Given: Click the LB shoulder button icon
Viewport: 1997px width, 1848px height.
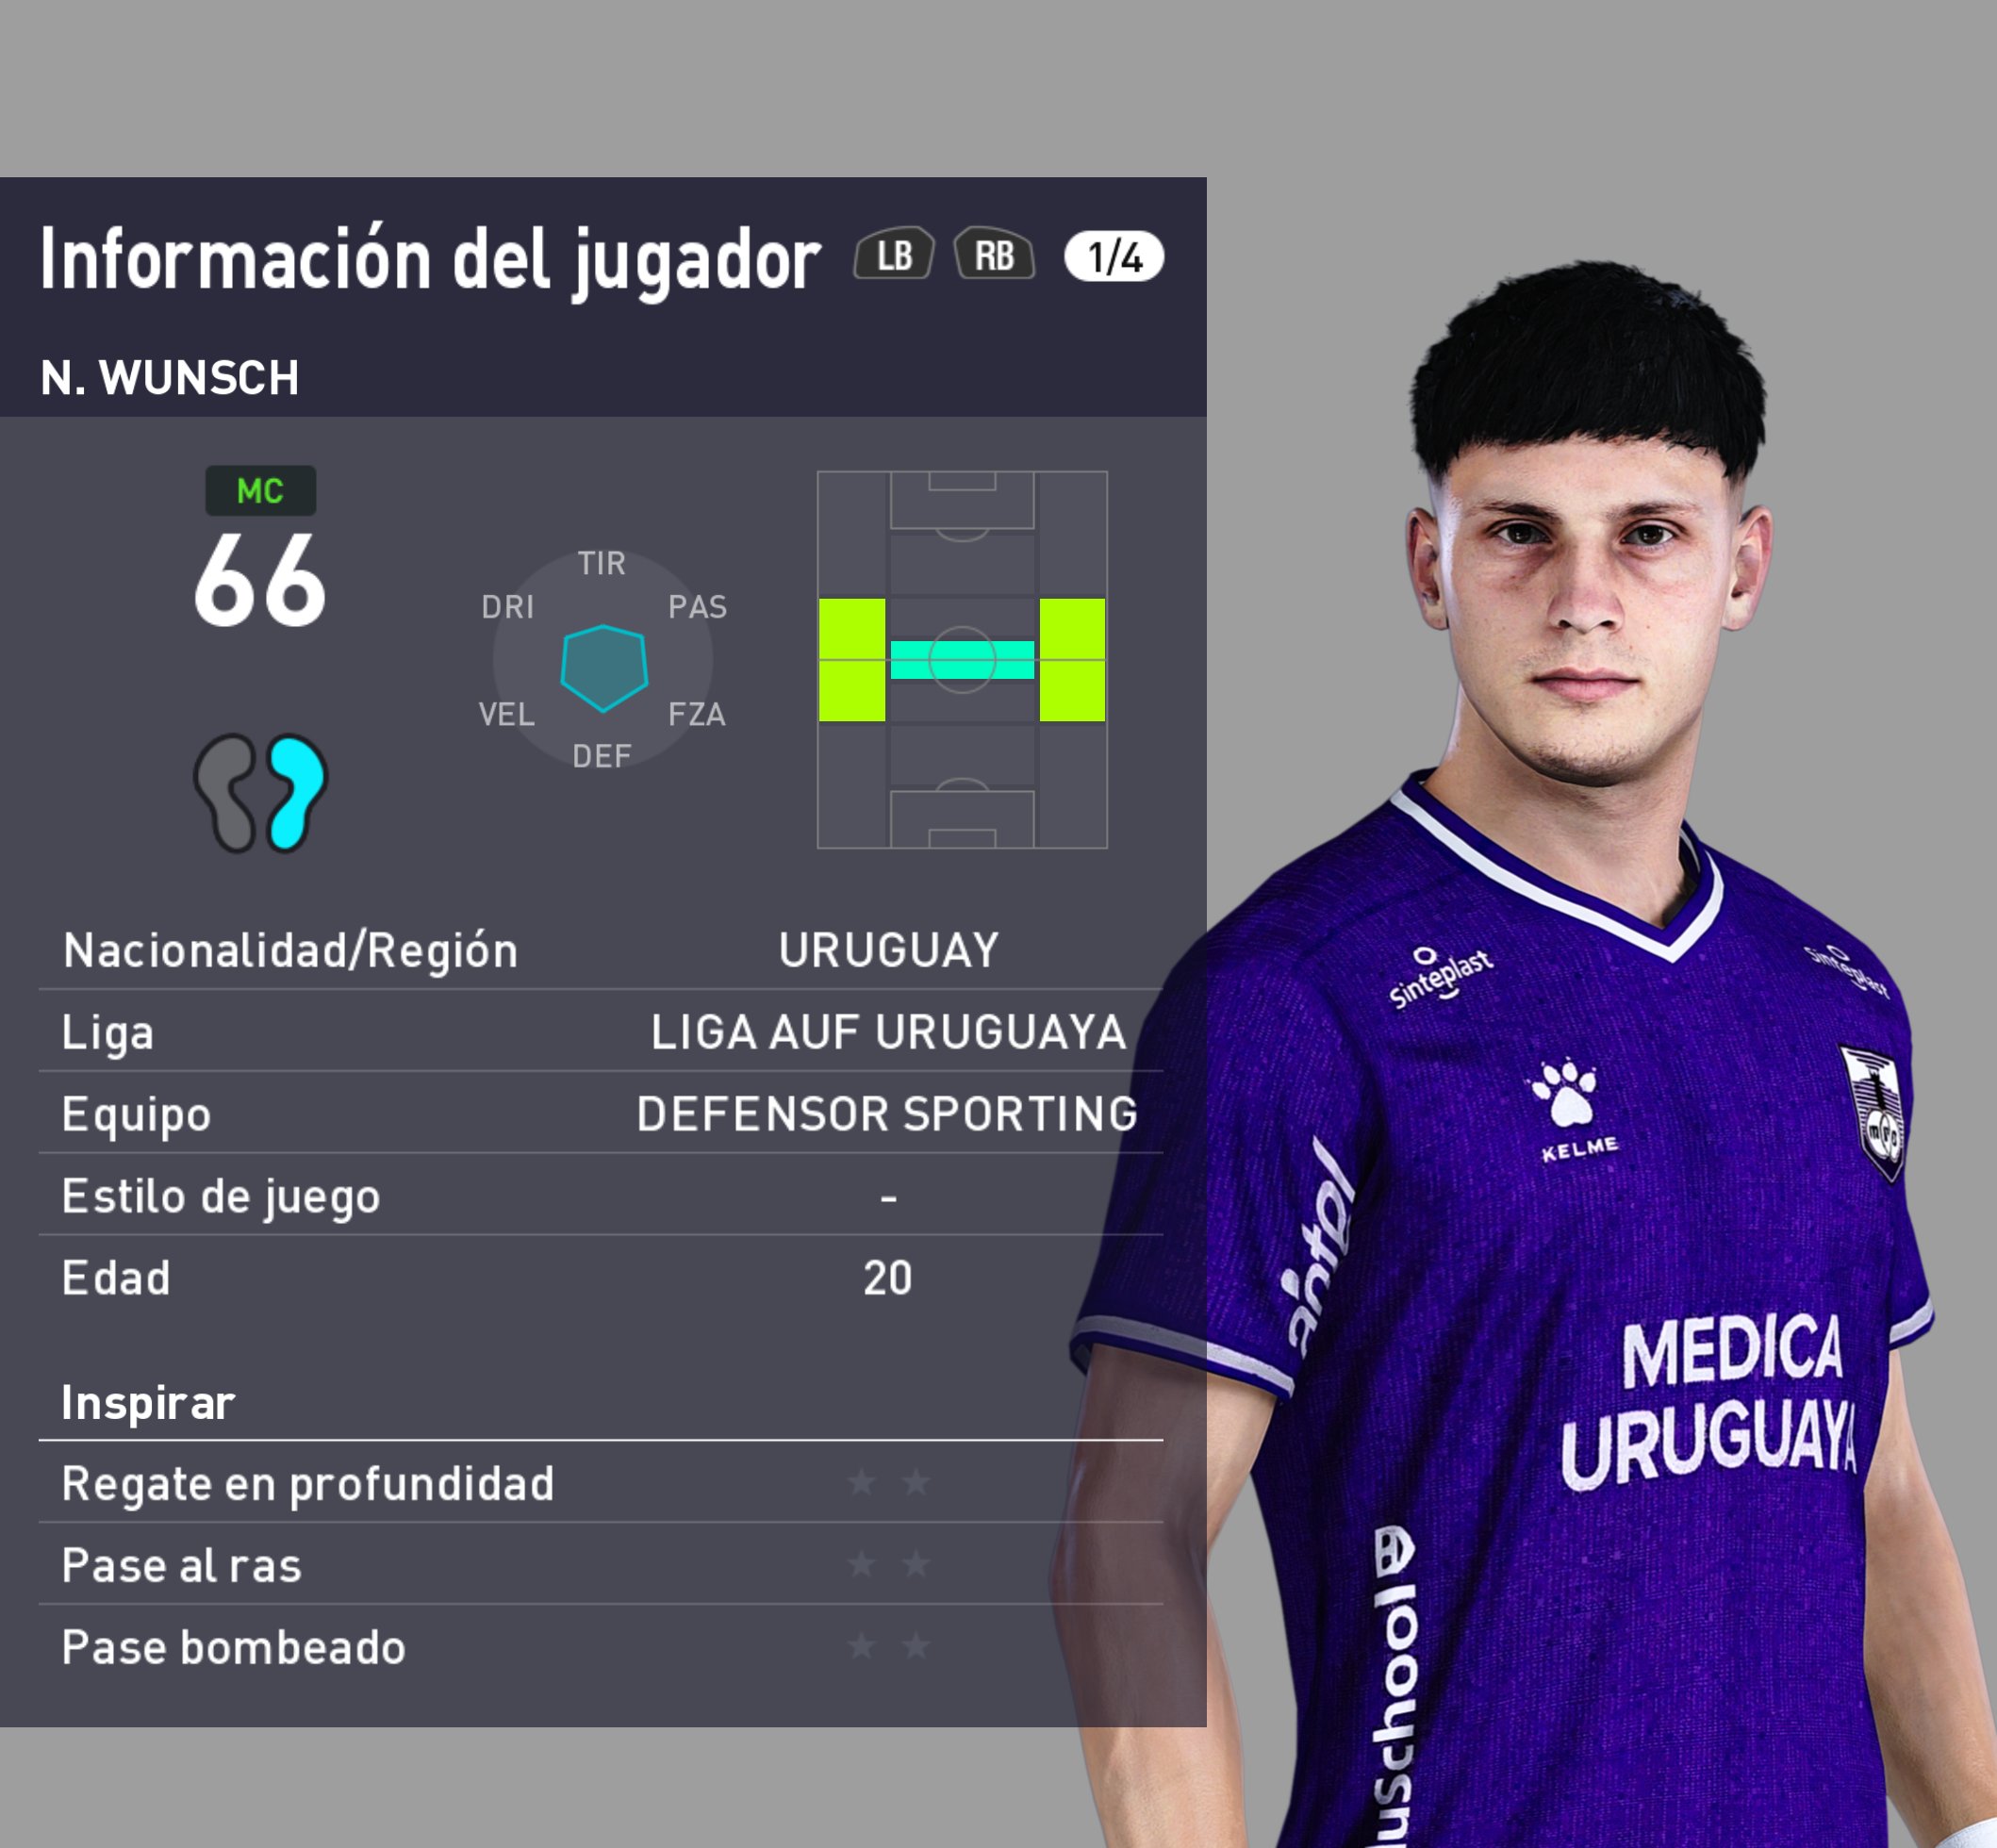Looking at the screenshot, I should [894, 256].
